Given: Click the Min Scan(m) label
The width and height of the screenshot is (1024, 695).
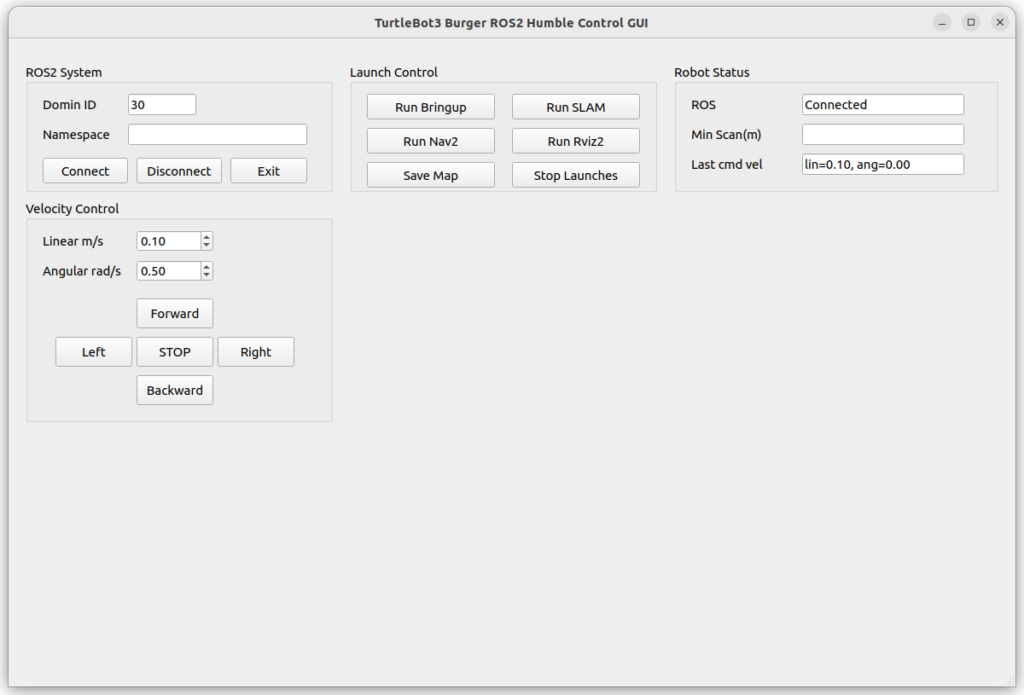Looking at the screenshot, I should tap(726, 135).
